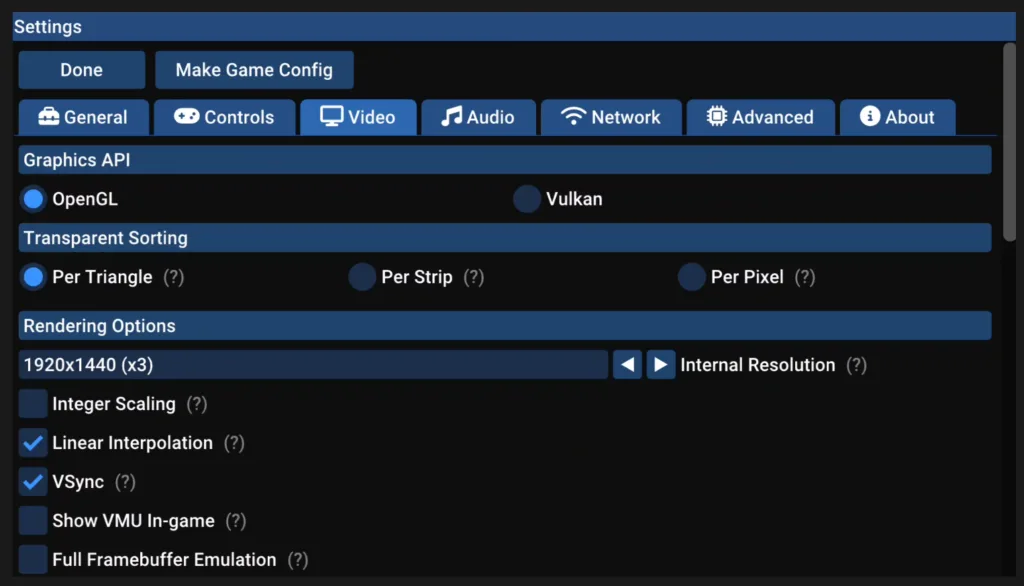Decrease internal resolution with the left arrow
1024x586 pixels.
(x=627, y=364)
